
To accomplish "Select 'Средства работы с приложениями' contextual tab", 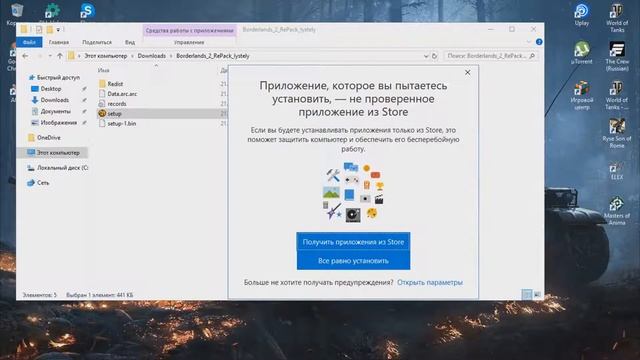I will pos(189,30).
